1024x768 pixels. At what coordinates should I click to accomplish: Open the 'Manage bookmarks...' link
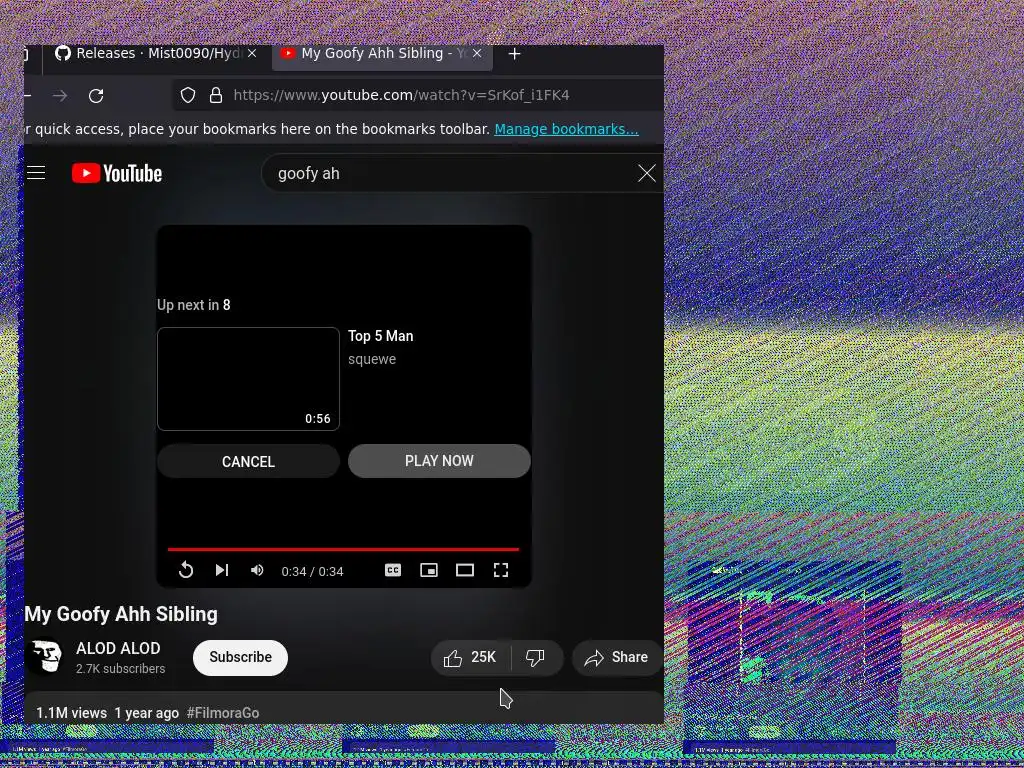click(x=566, y=129)
